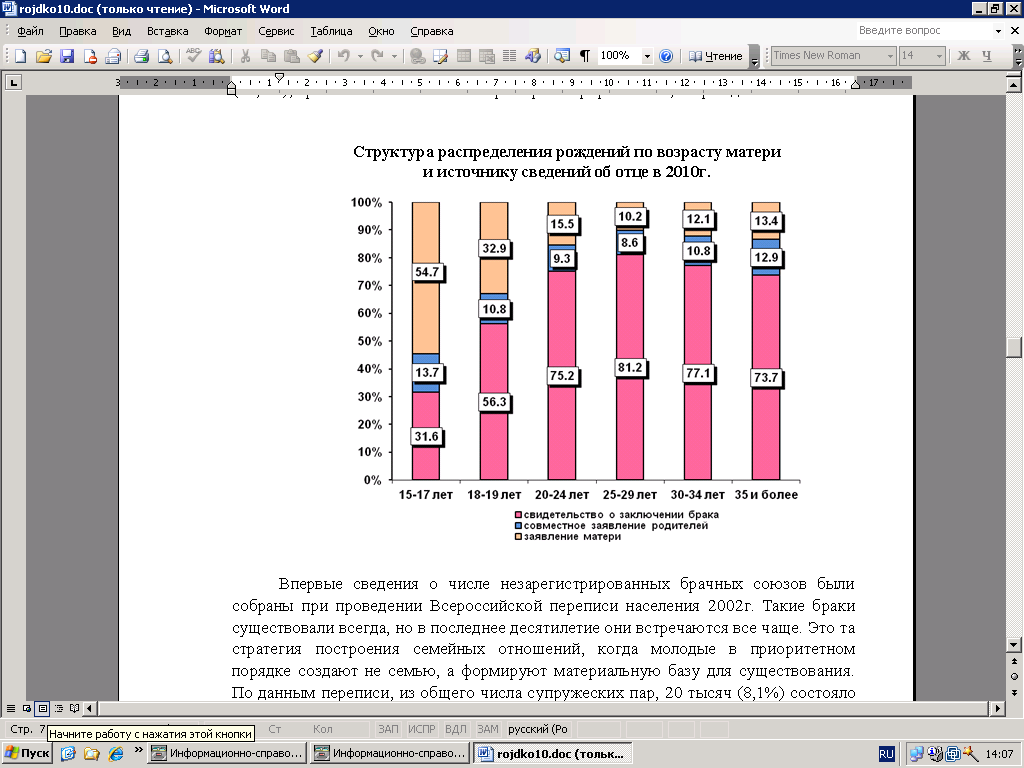Viewport: 1024px width, 768px height.
Task: Run the spelling and grammar check
Action: pos(193,56)
